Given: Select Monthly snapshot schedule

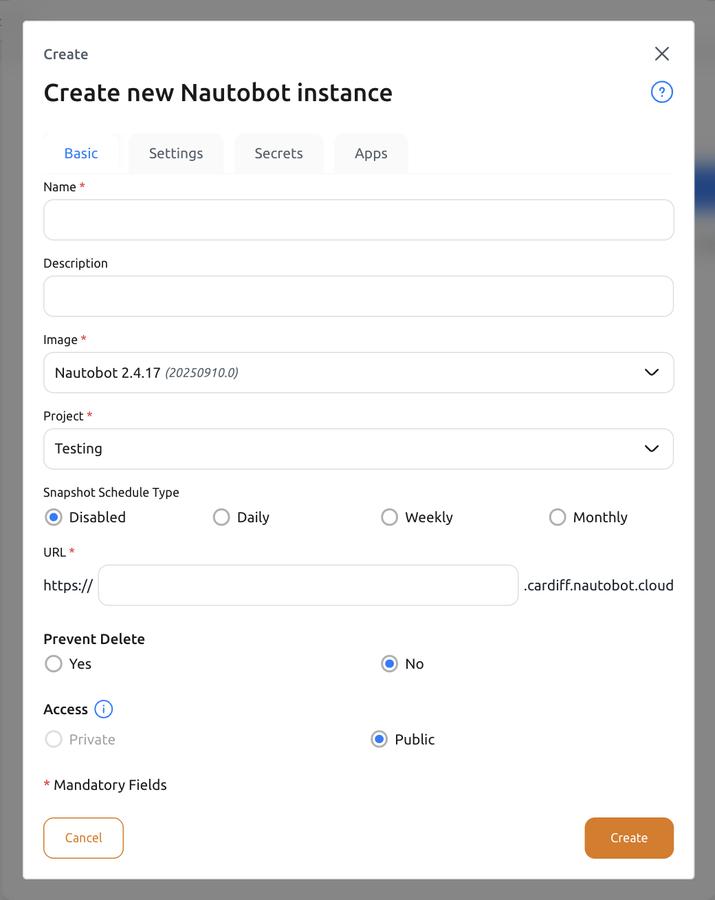Looking at the screenshot, I should (x=557, y=517).
